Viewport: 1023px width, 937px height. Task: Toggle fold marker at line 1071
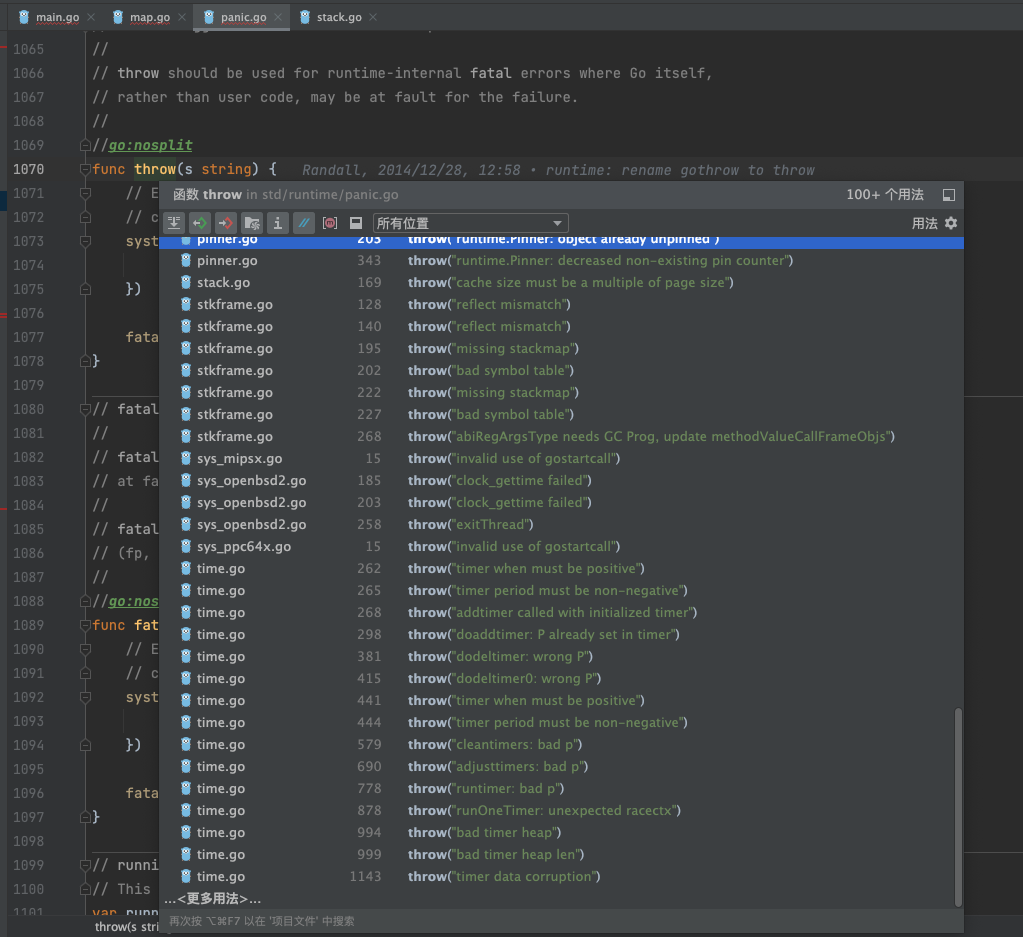coord(85,193)
